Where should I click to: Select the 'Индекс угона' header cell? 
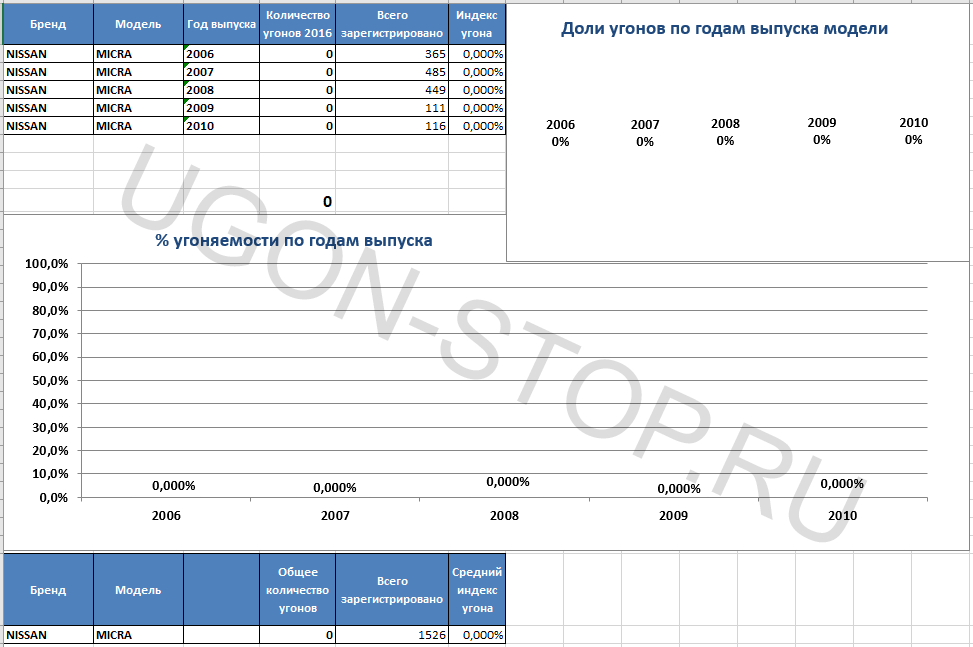click(477, 24)
